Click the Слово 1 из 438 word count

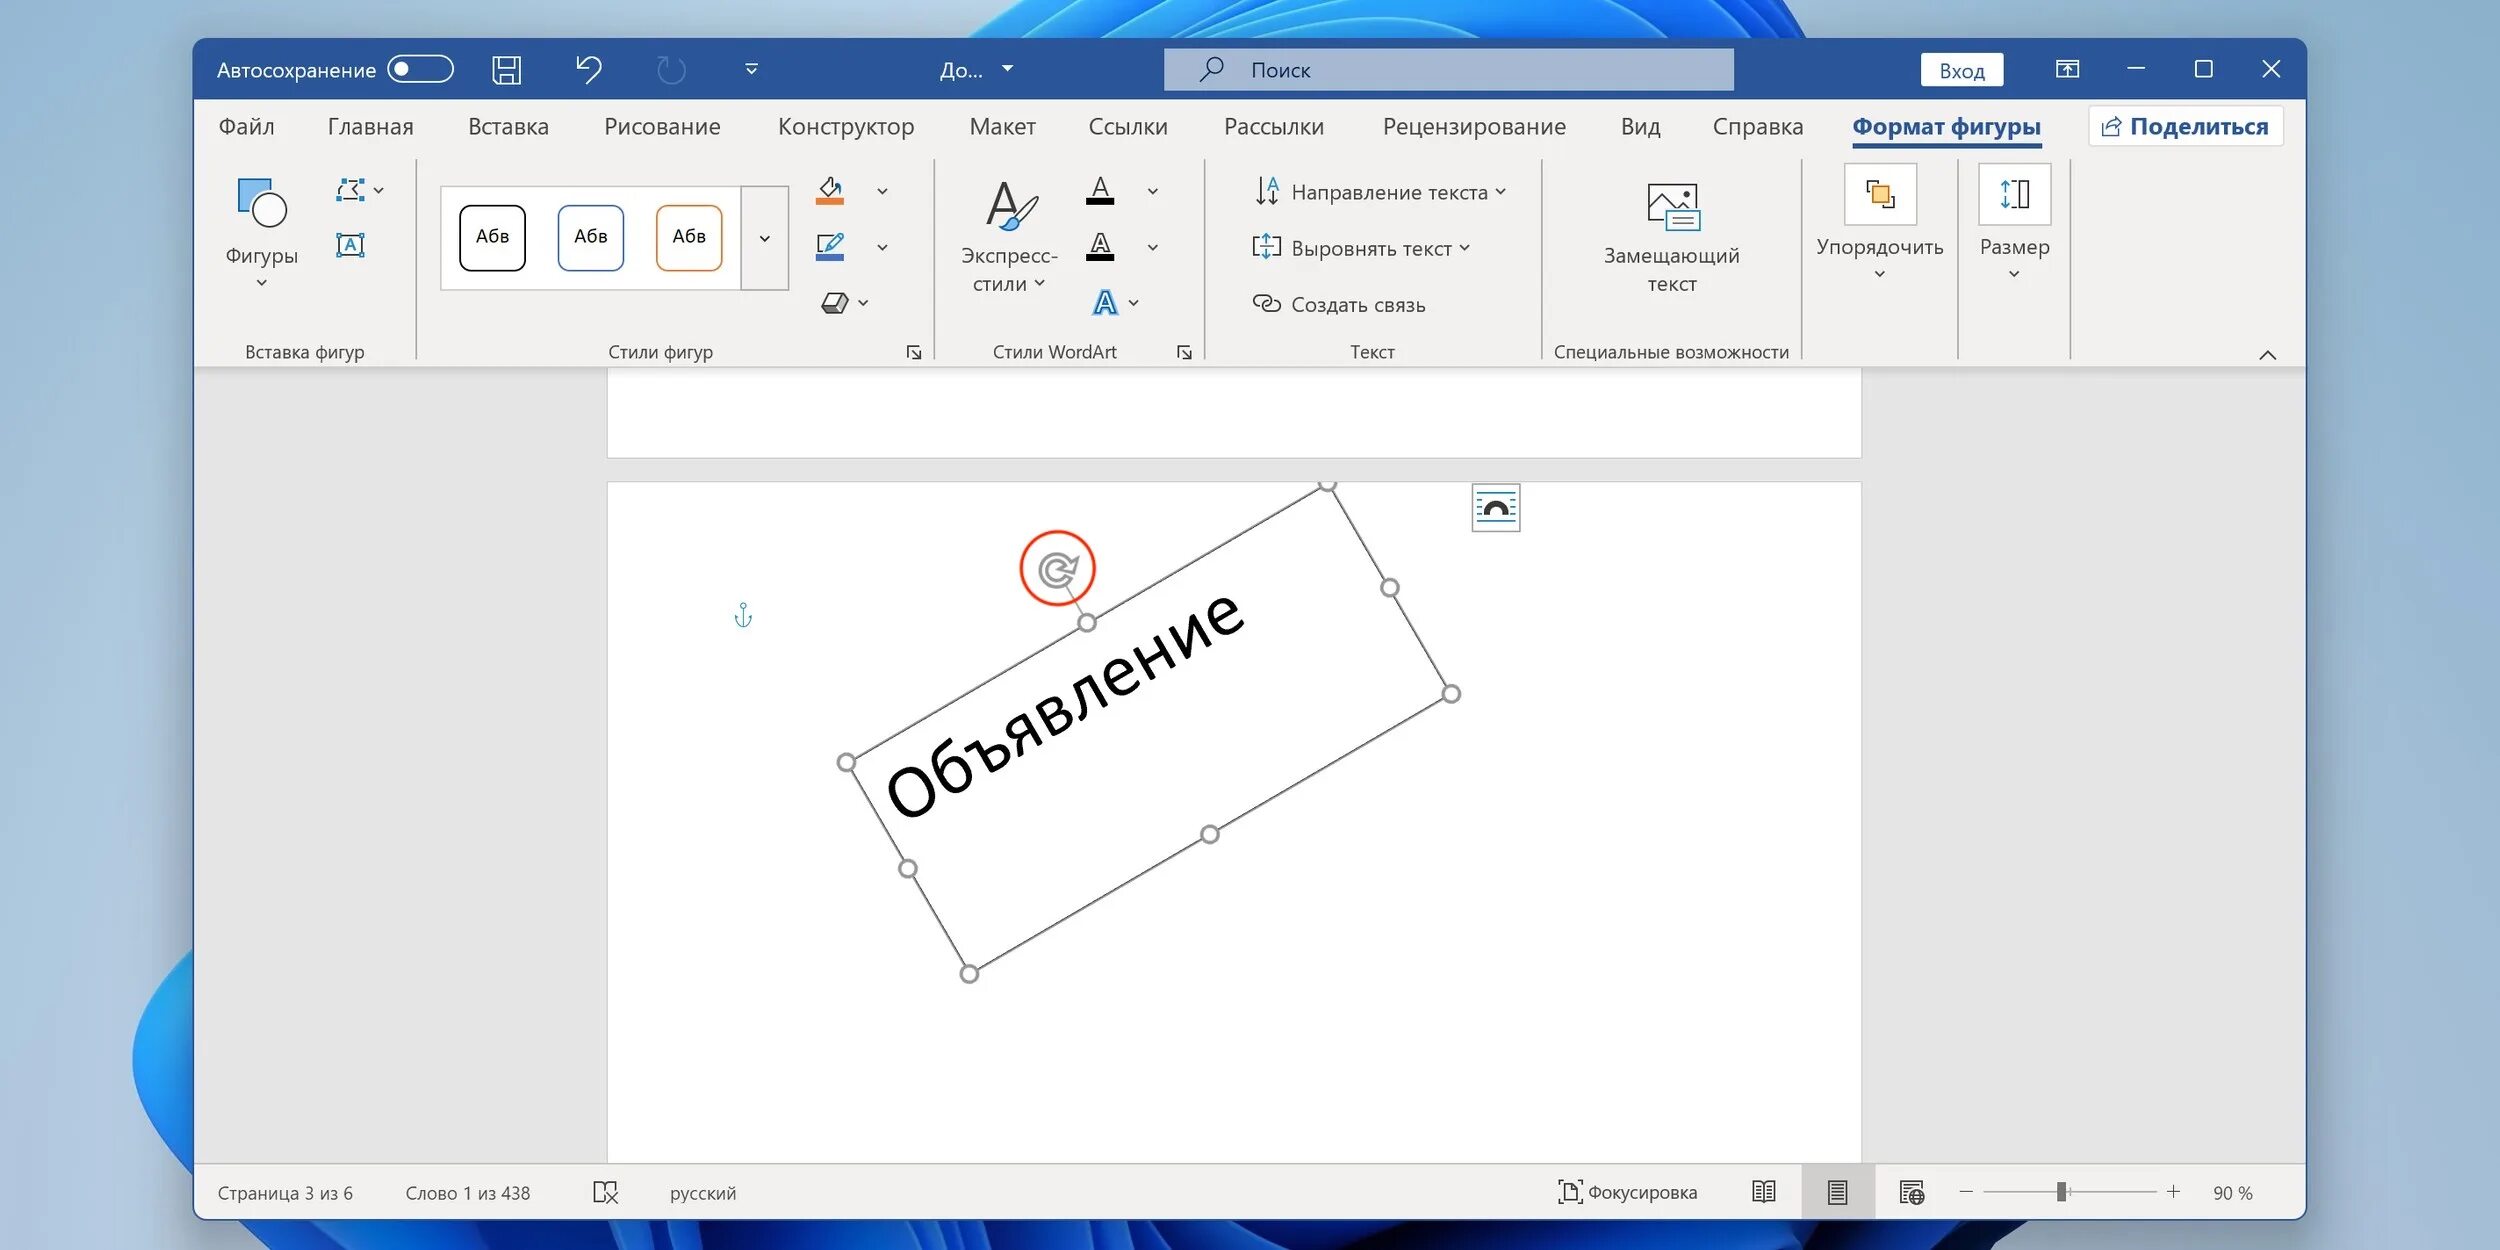pos(468,1193)
